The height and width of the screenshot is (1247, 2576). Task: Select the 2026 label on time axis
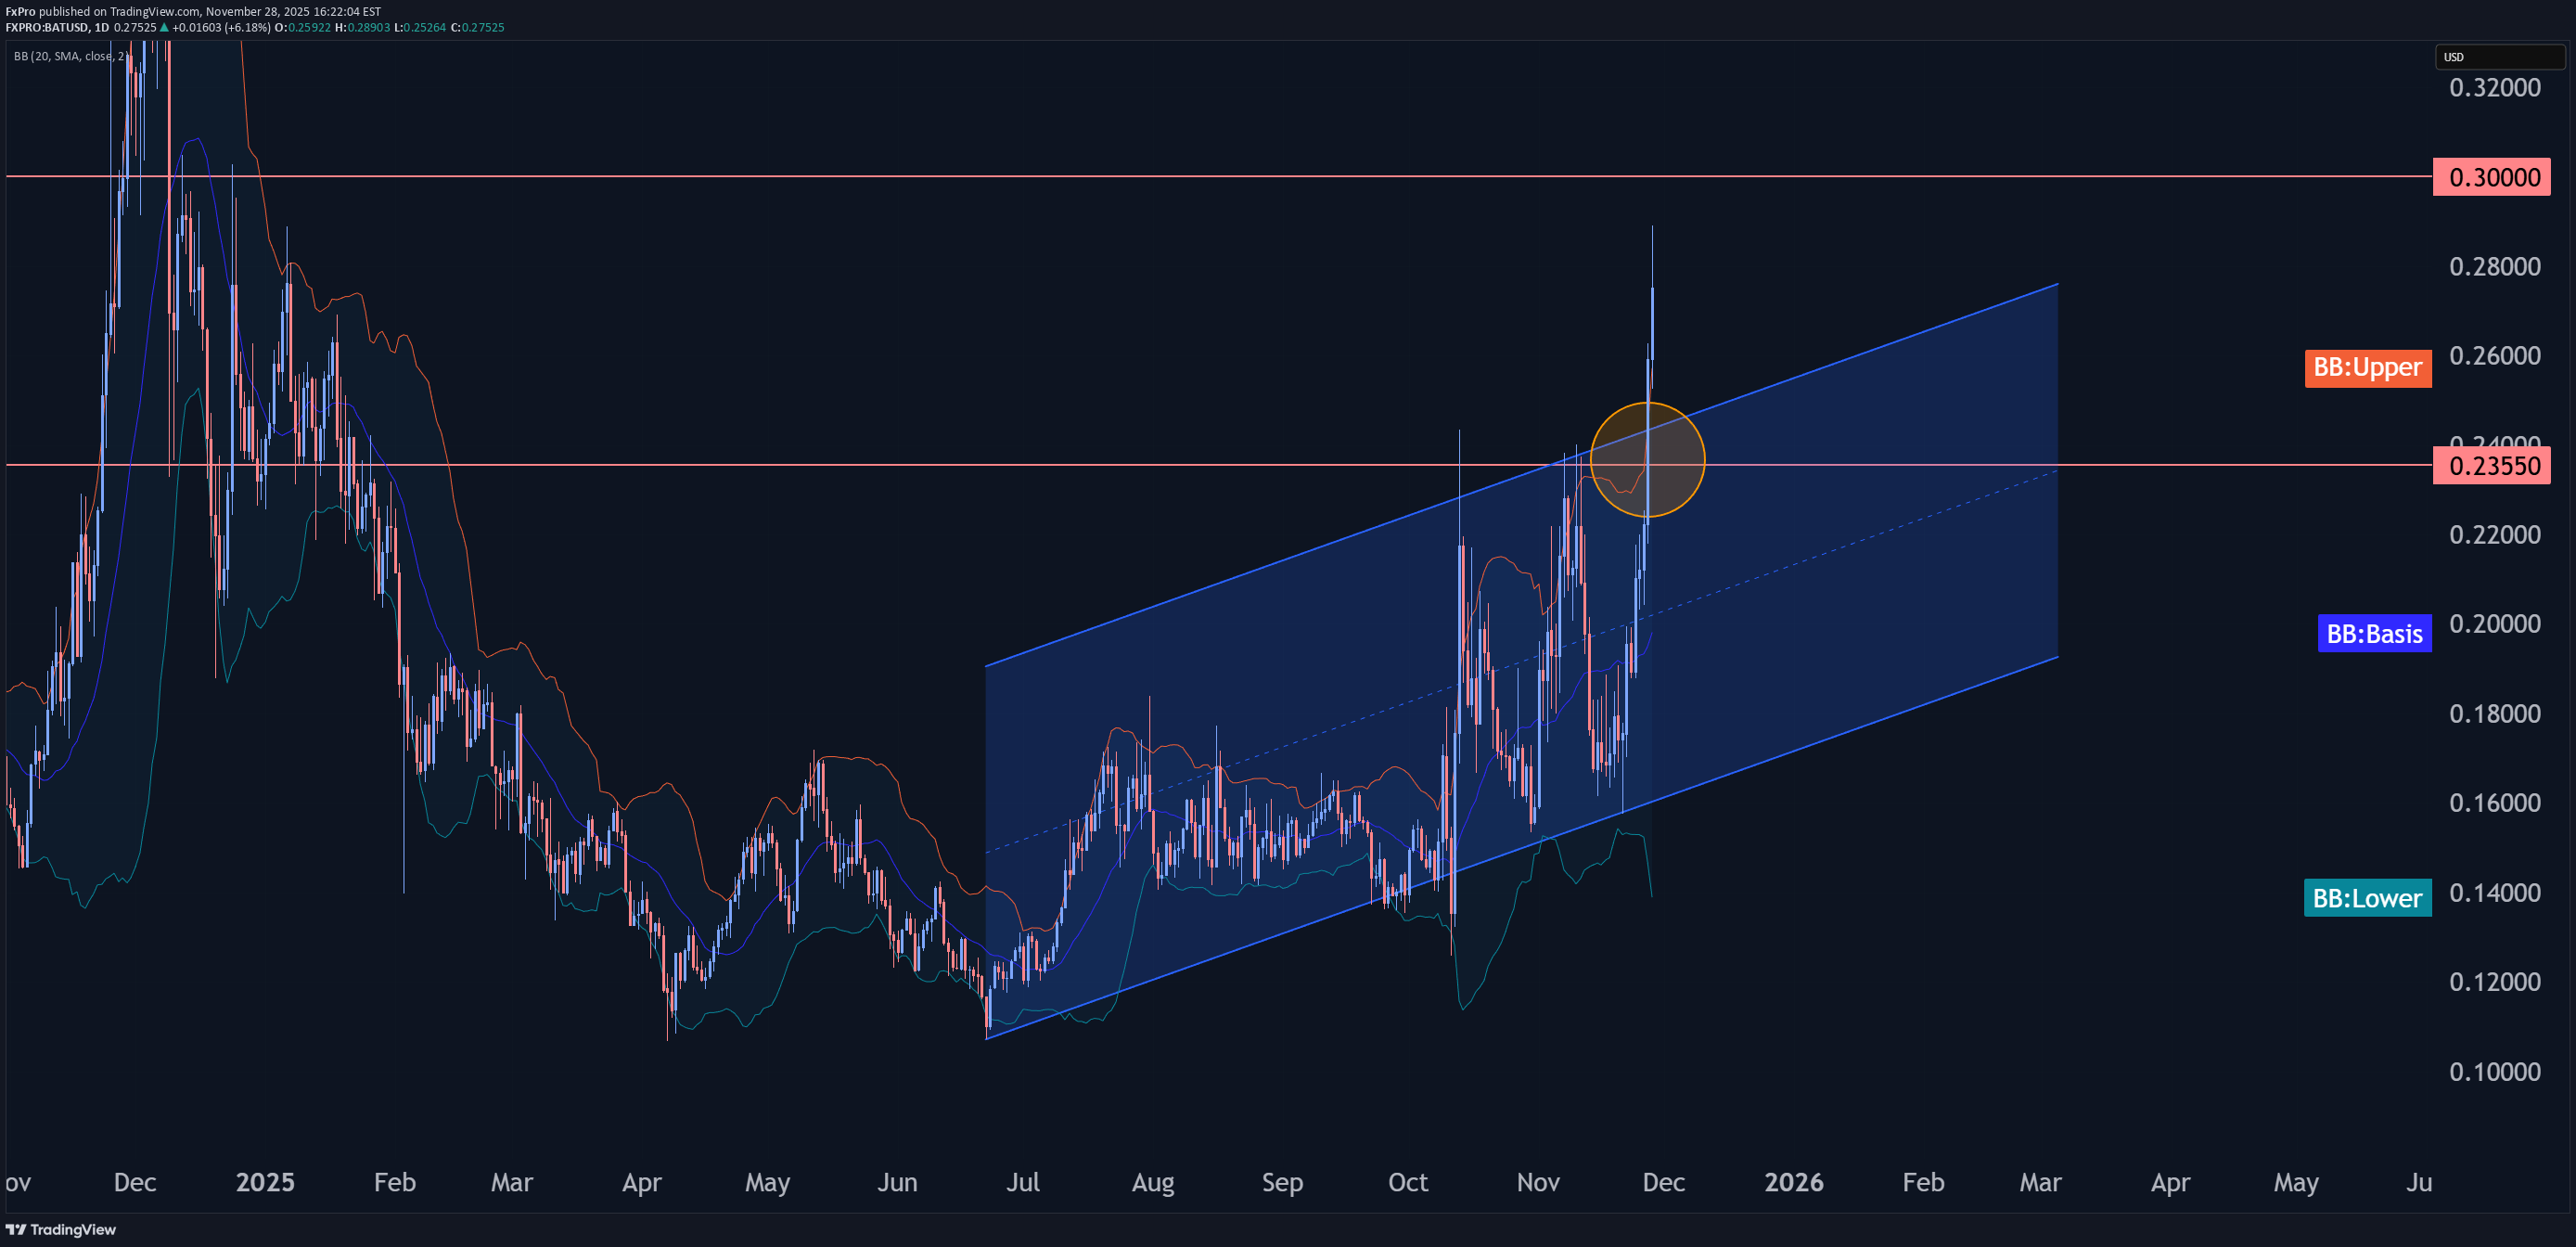[1793, 1182]
